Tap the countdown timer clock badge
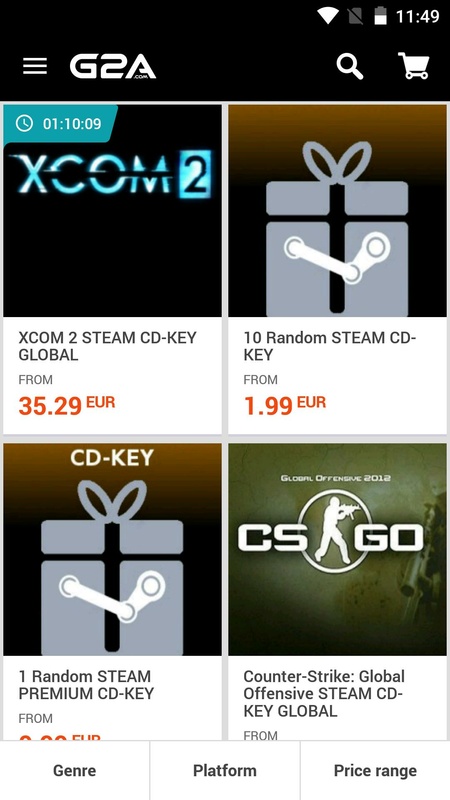 point(60,124)
